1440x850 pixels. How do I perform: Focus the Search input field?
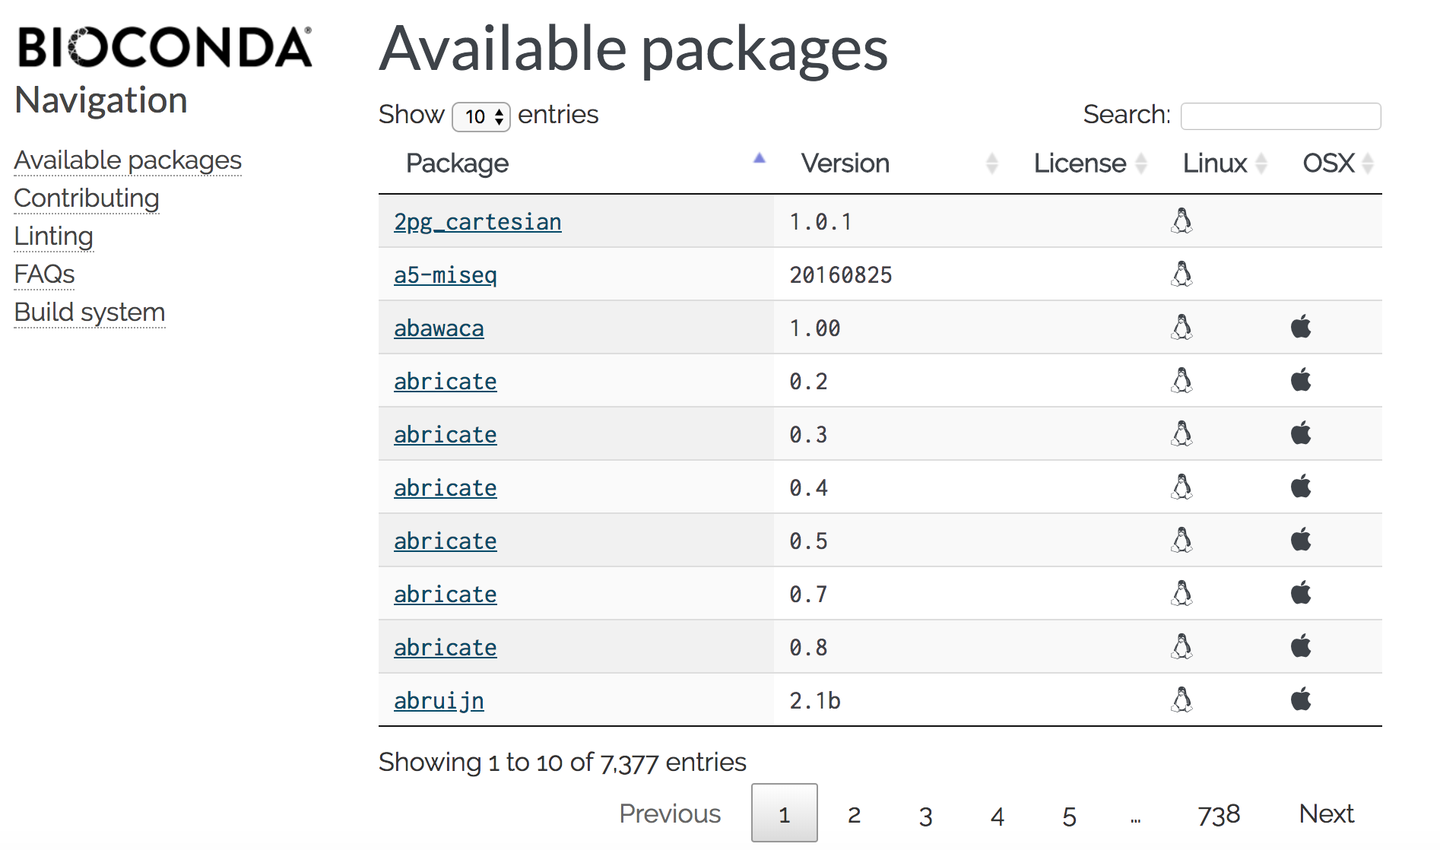[1280, 116]
